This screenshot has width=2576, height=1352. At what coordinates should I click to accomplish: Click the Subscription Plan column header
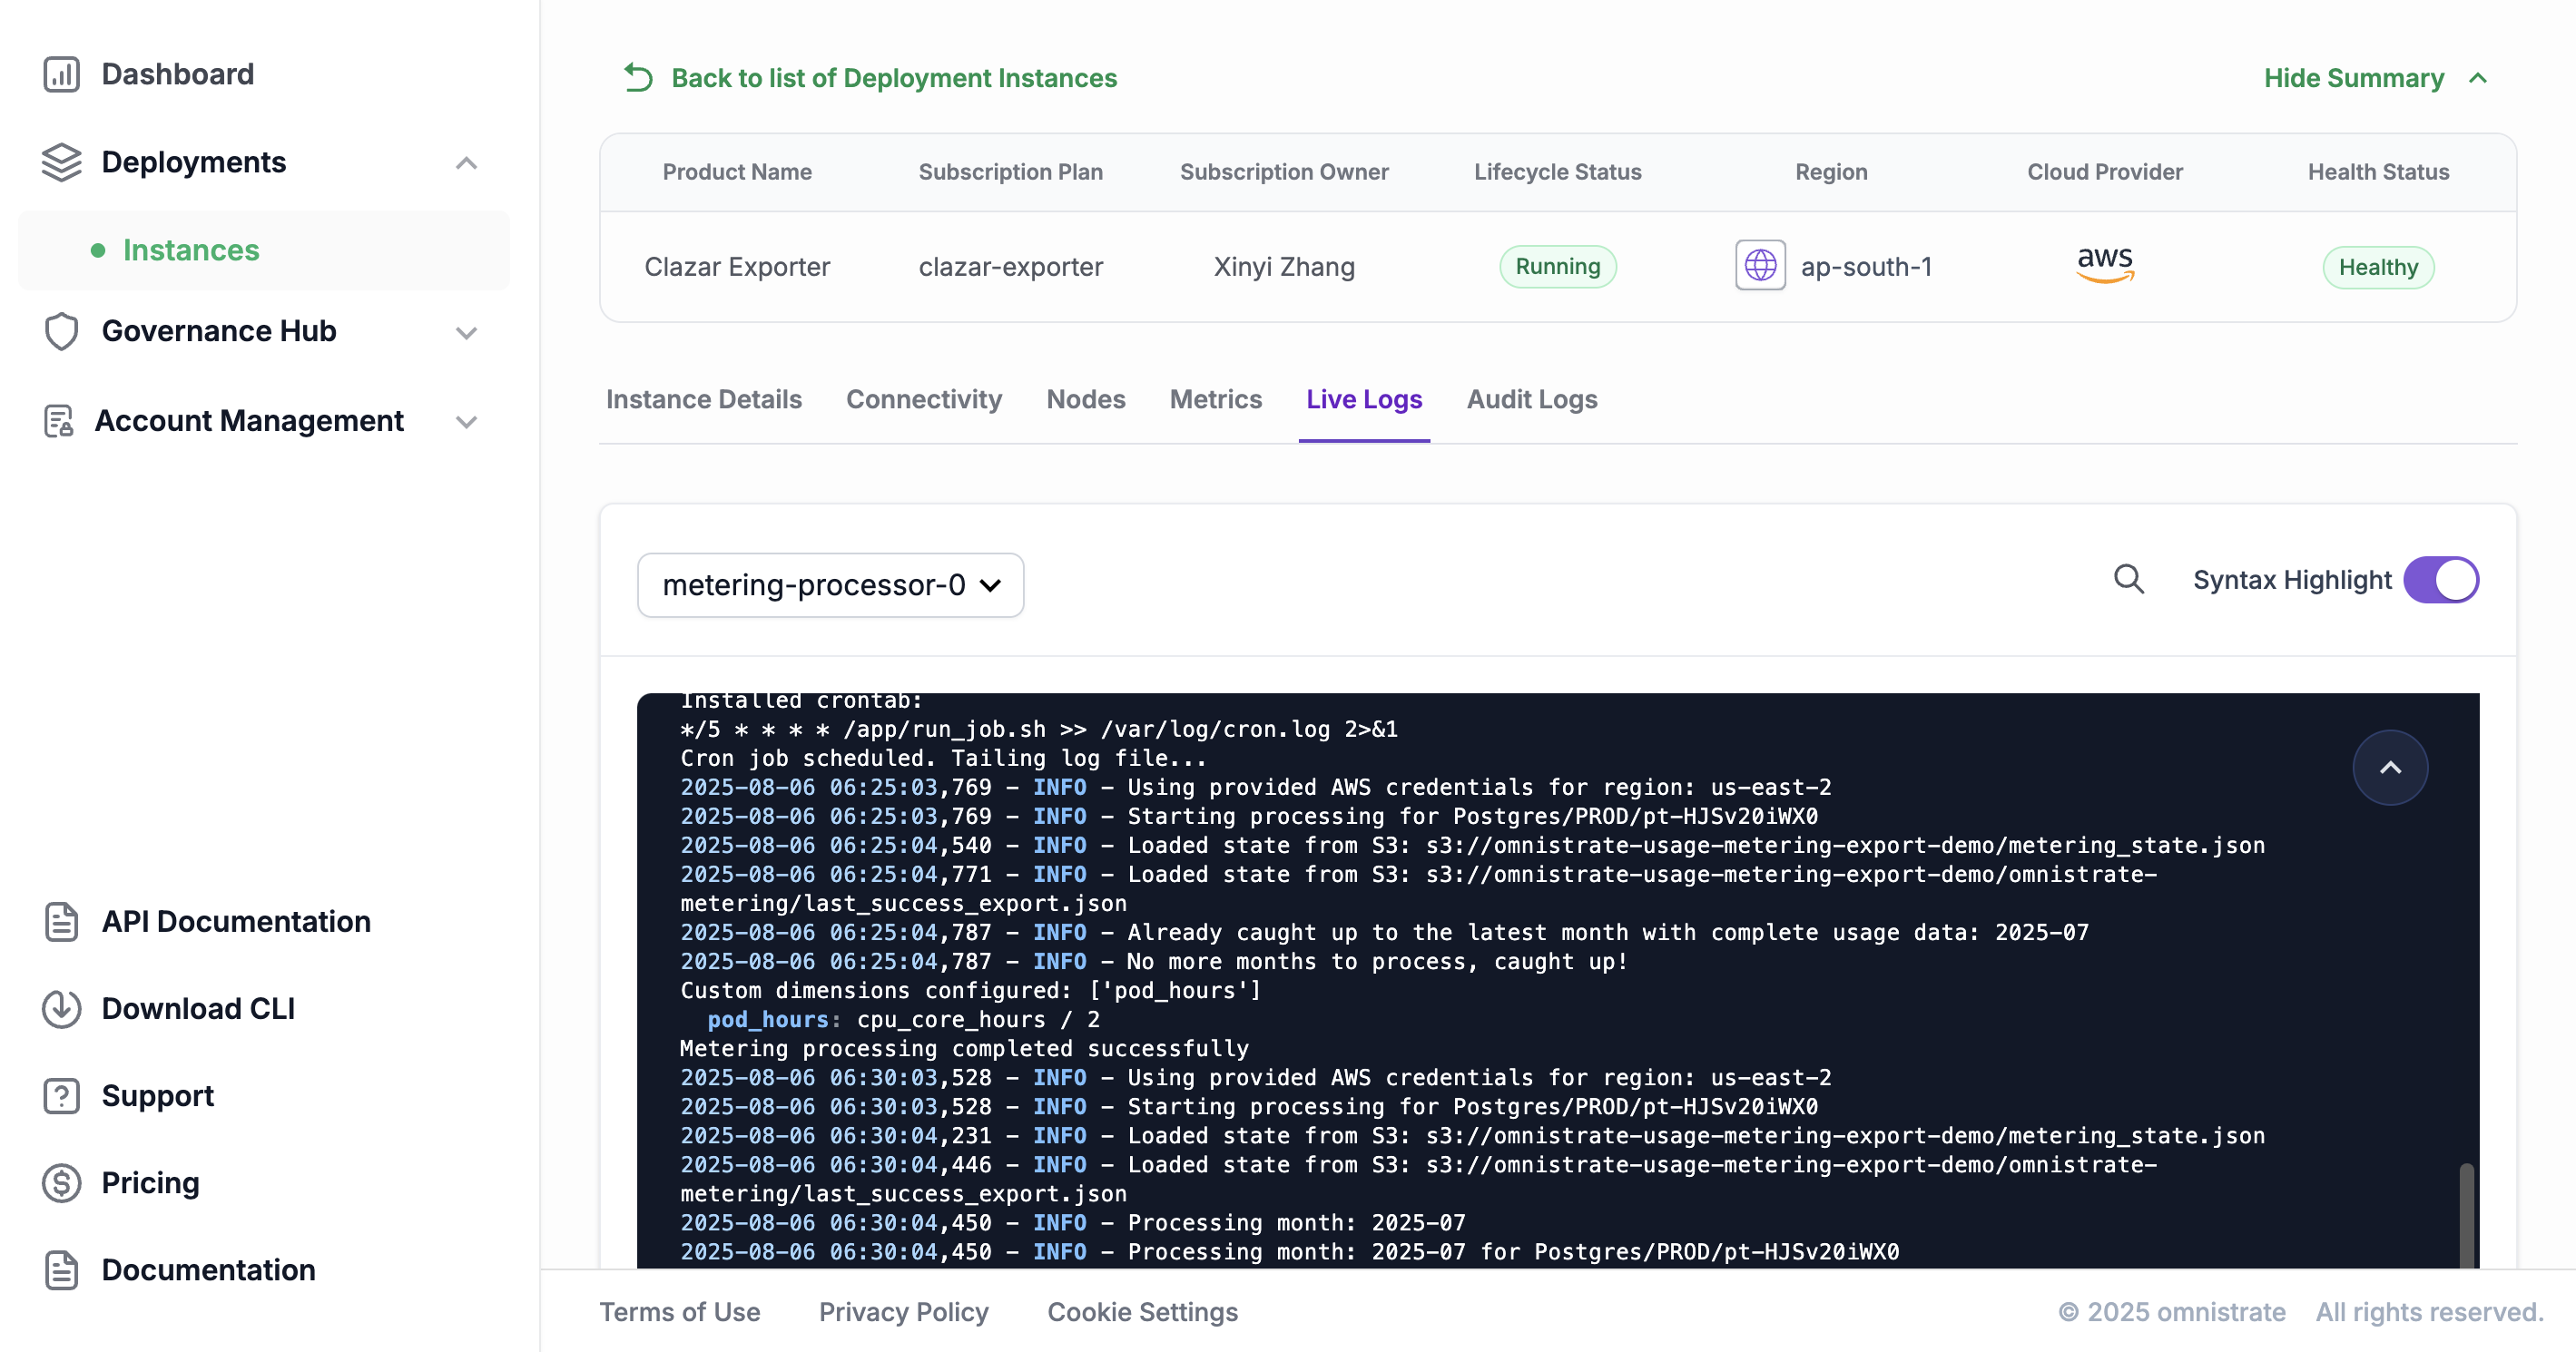pyautogui.click(x=1010, y=171)
